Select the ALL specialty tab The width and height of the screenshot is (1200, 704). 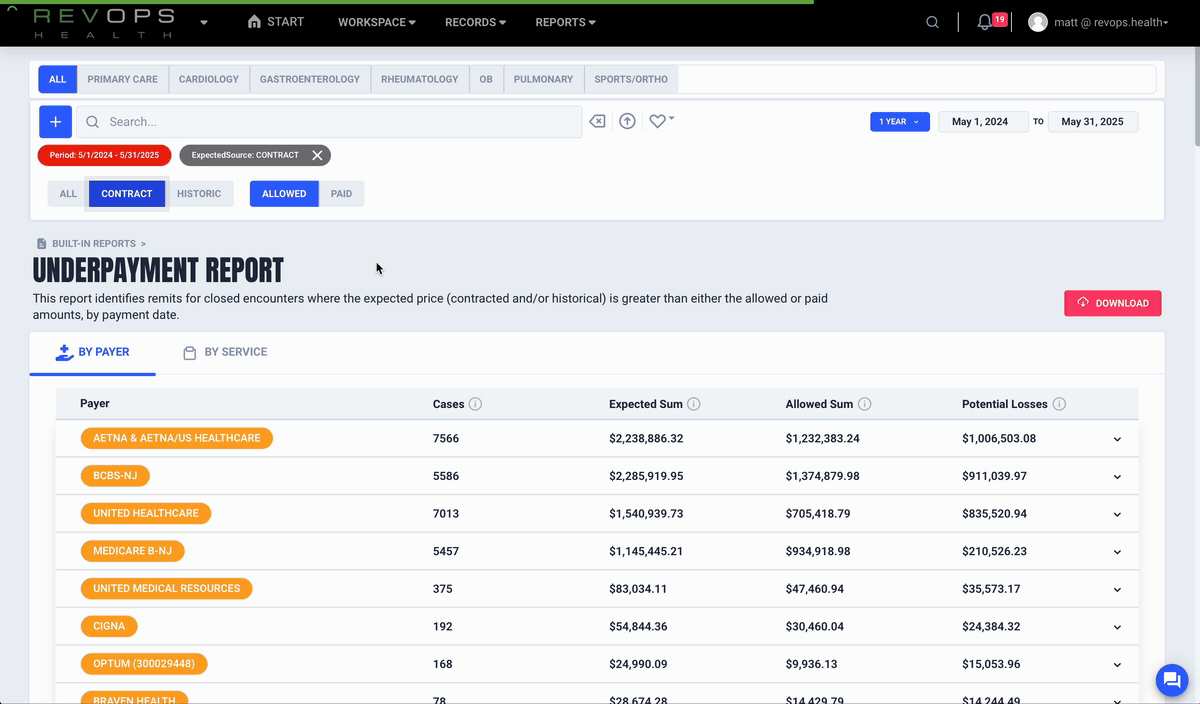tap(57, 79)
